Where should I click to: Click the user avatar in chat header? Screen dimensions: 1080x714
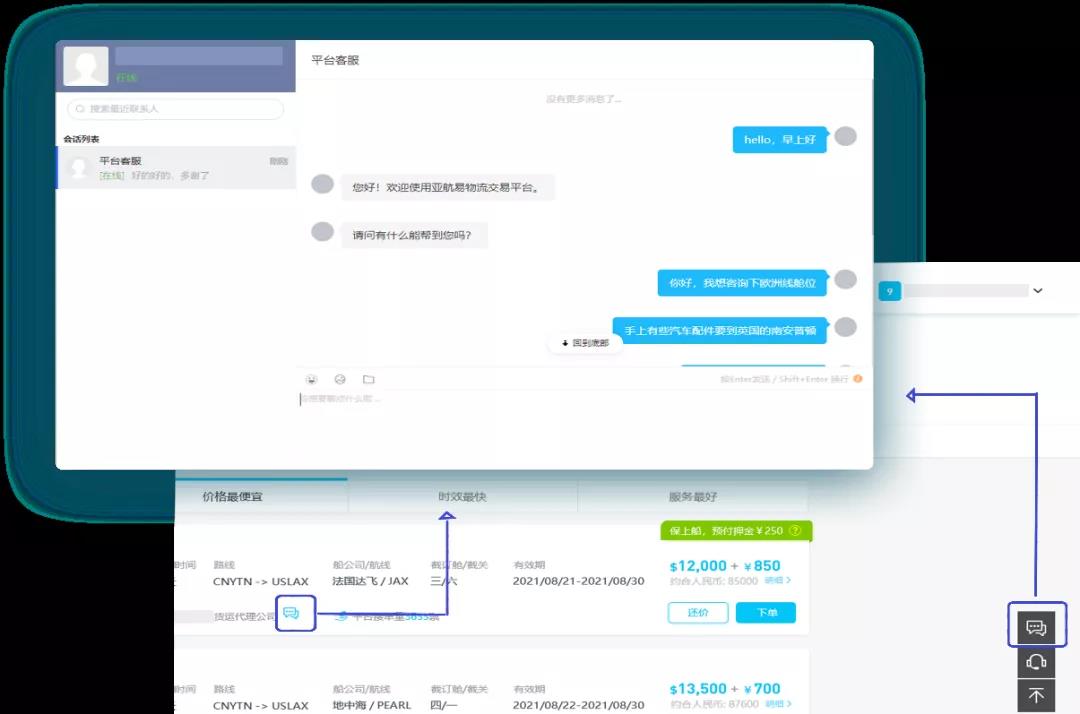click(x=85, y=66)
